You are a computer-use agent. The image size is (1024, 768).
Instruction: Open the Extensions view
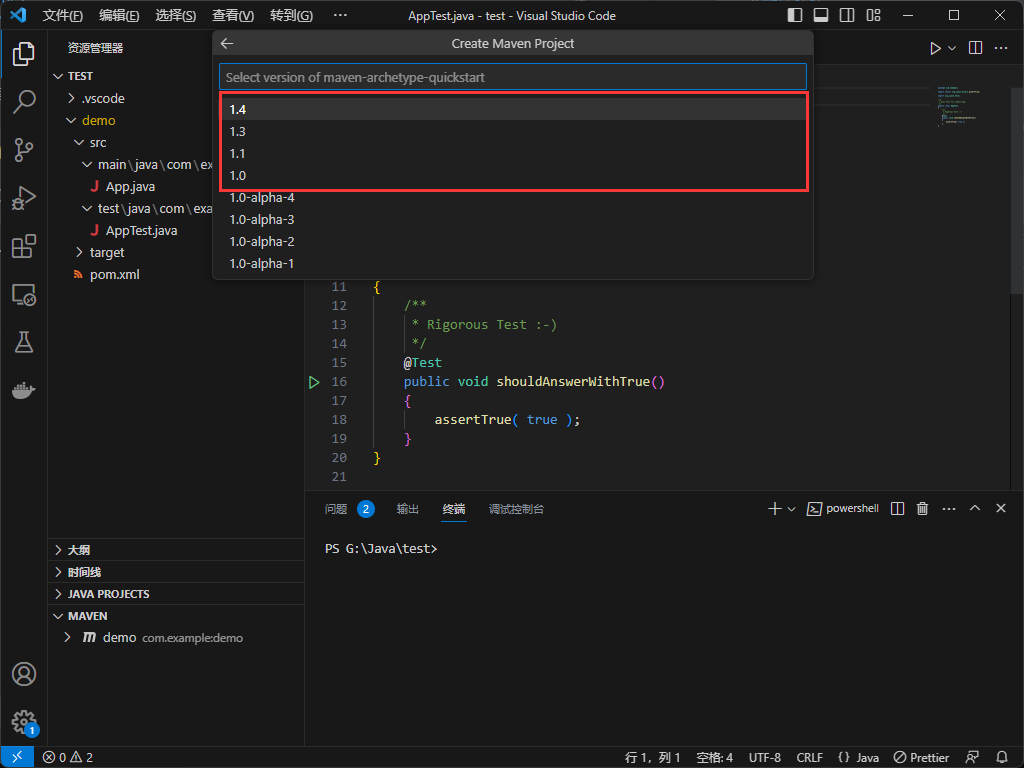pos(24,246)
